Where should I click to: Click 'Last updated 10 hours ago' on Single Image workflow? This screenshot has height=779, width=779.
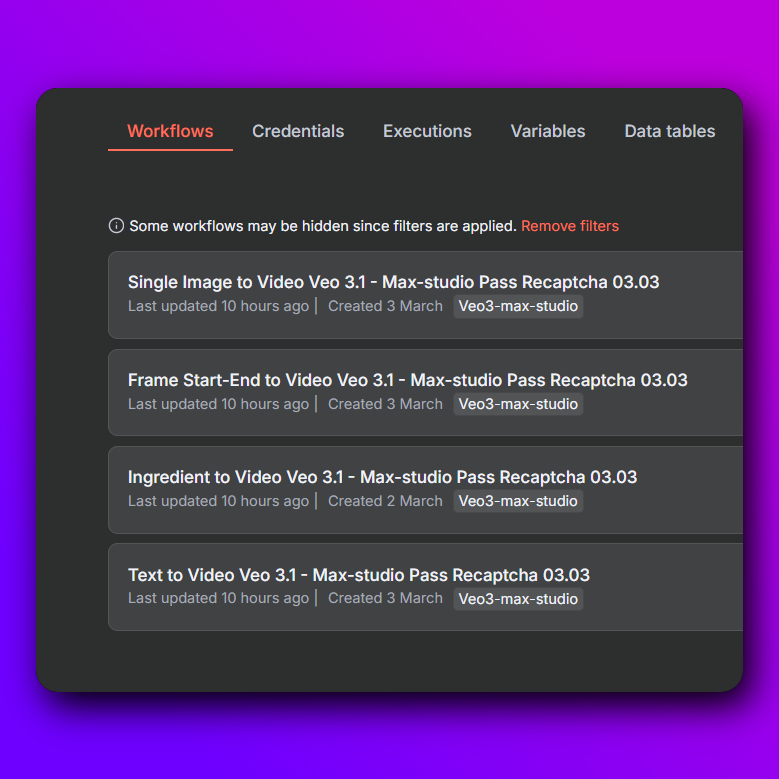pos(219,306)
